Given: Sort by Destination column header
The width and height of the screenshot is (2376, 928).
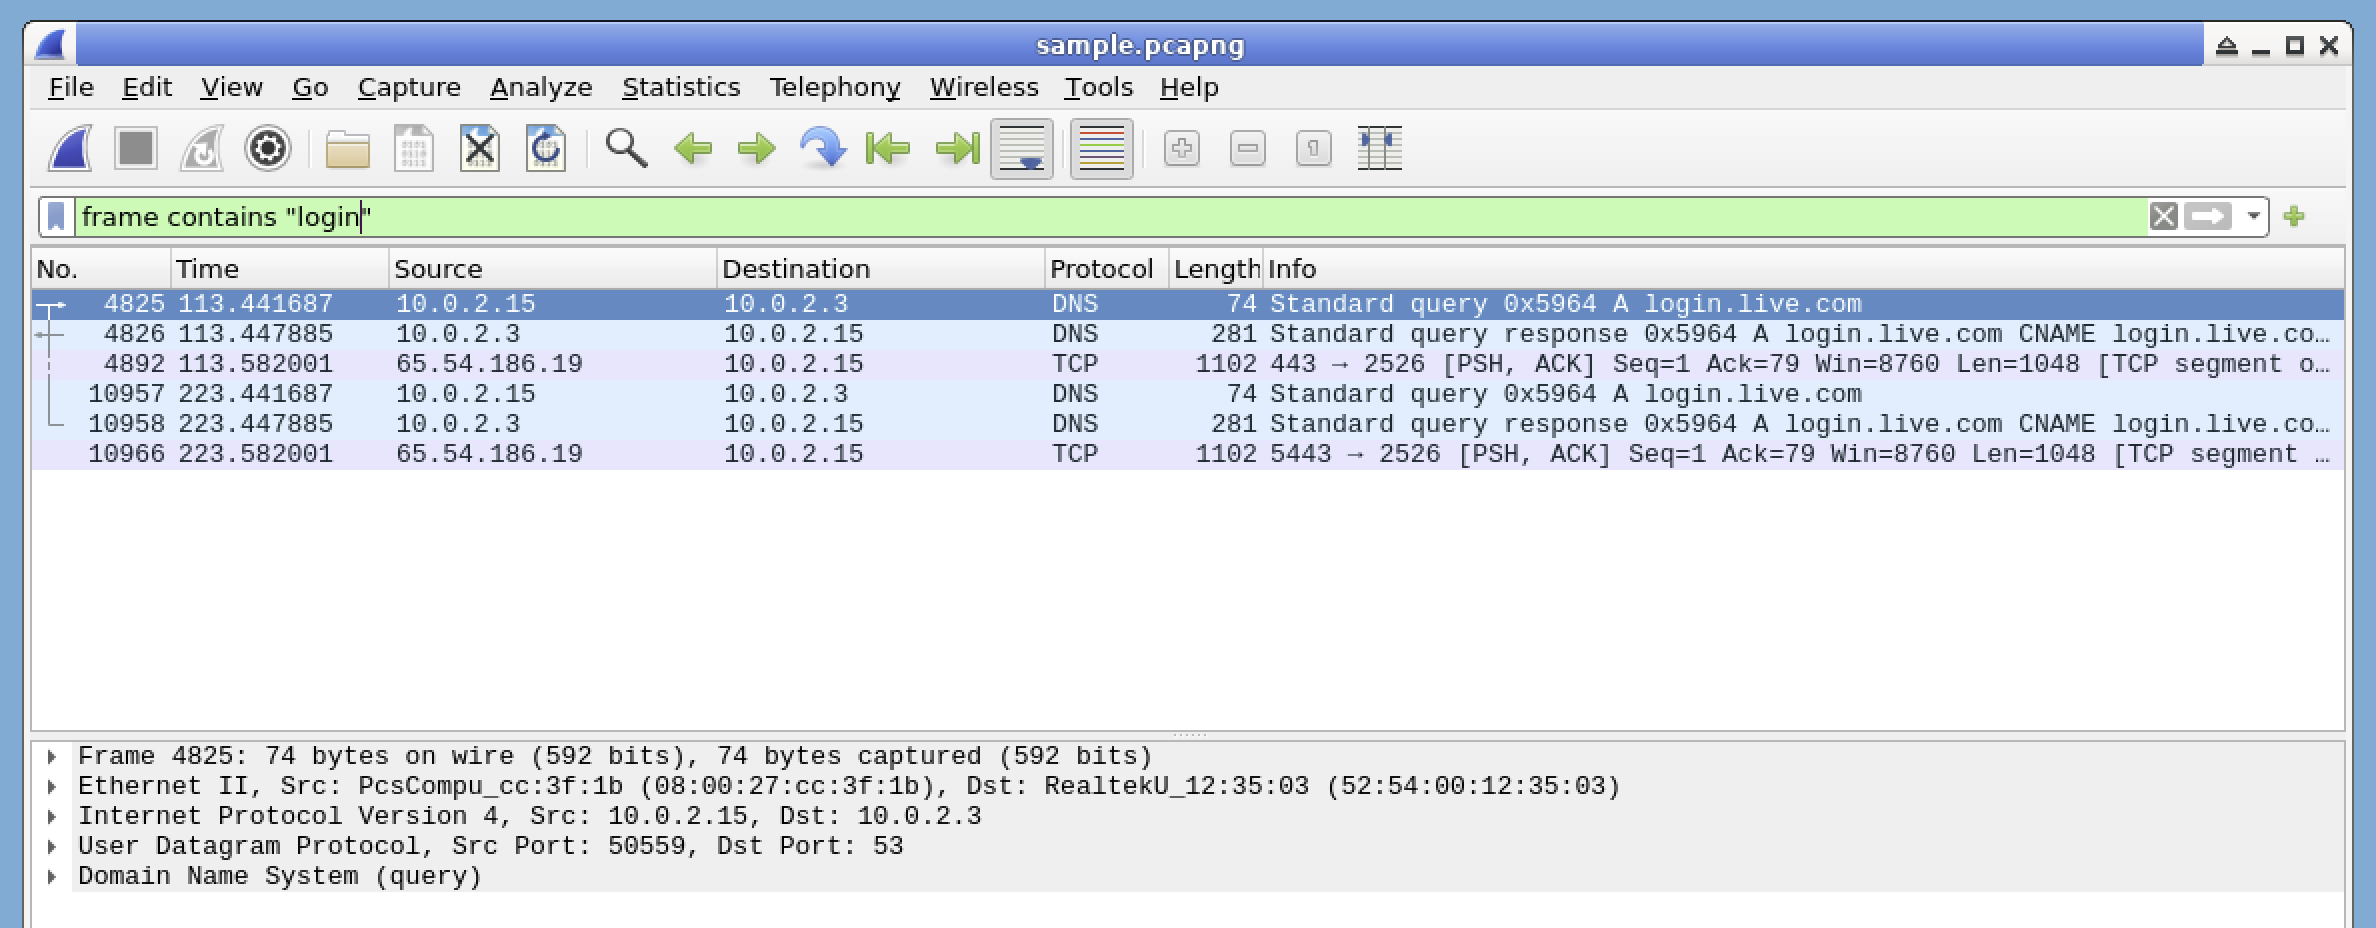Looking at the screenshot, I should (881, 269).
